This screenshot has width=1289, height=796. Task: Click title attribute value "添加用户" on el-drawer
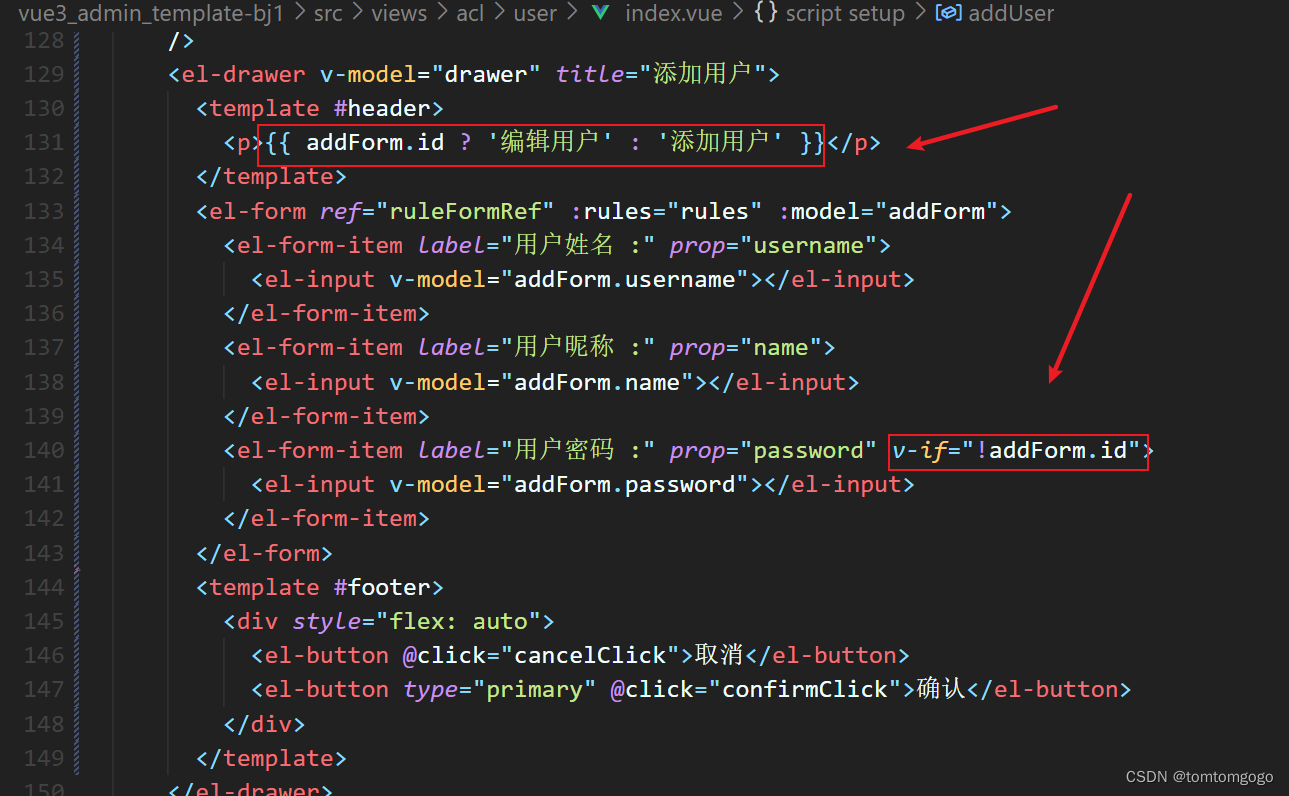coord(703,75)
